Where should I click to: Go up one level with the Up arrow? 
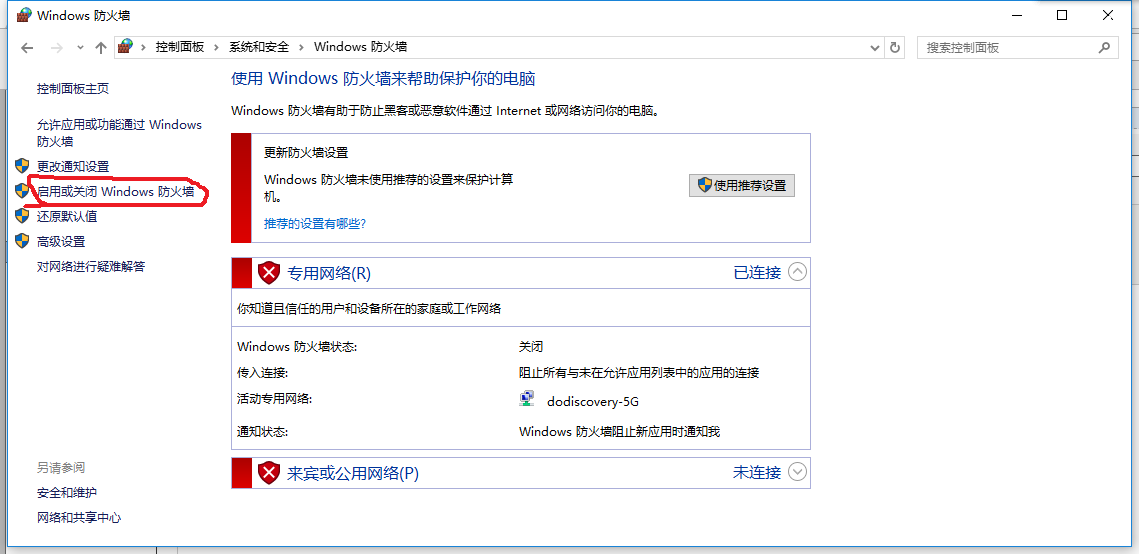(x=101, y=48)
